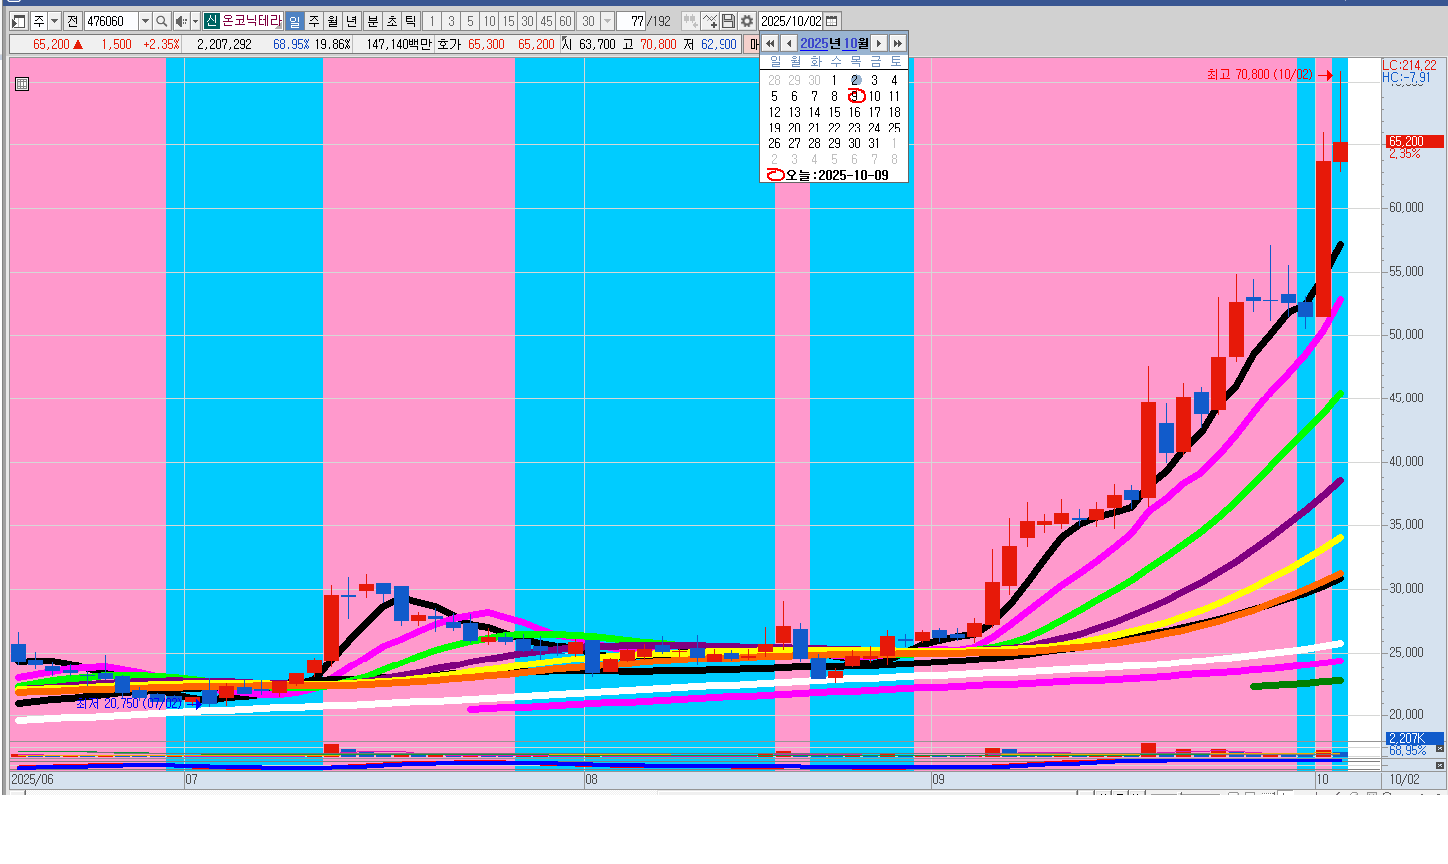The image size is (1448, 864).
Task: Select the daily (일) chart period
Action: (294, 21)
